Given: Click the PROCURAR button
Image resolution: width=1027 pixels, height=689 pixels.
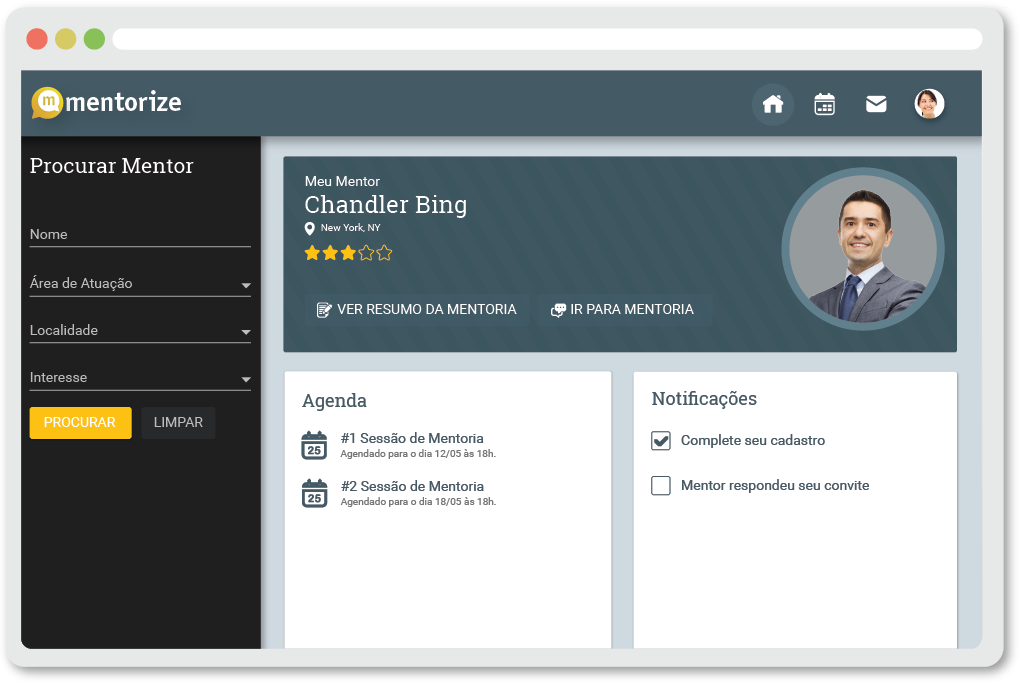Looking at the screenshot, I should (x=80, y=422).
